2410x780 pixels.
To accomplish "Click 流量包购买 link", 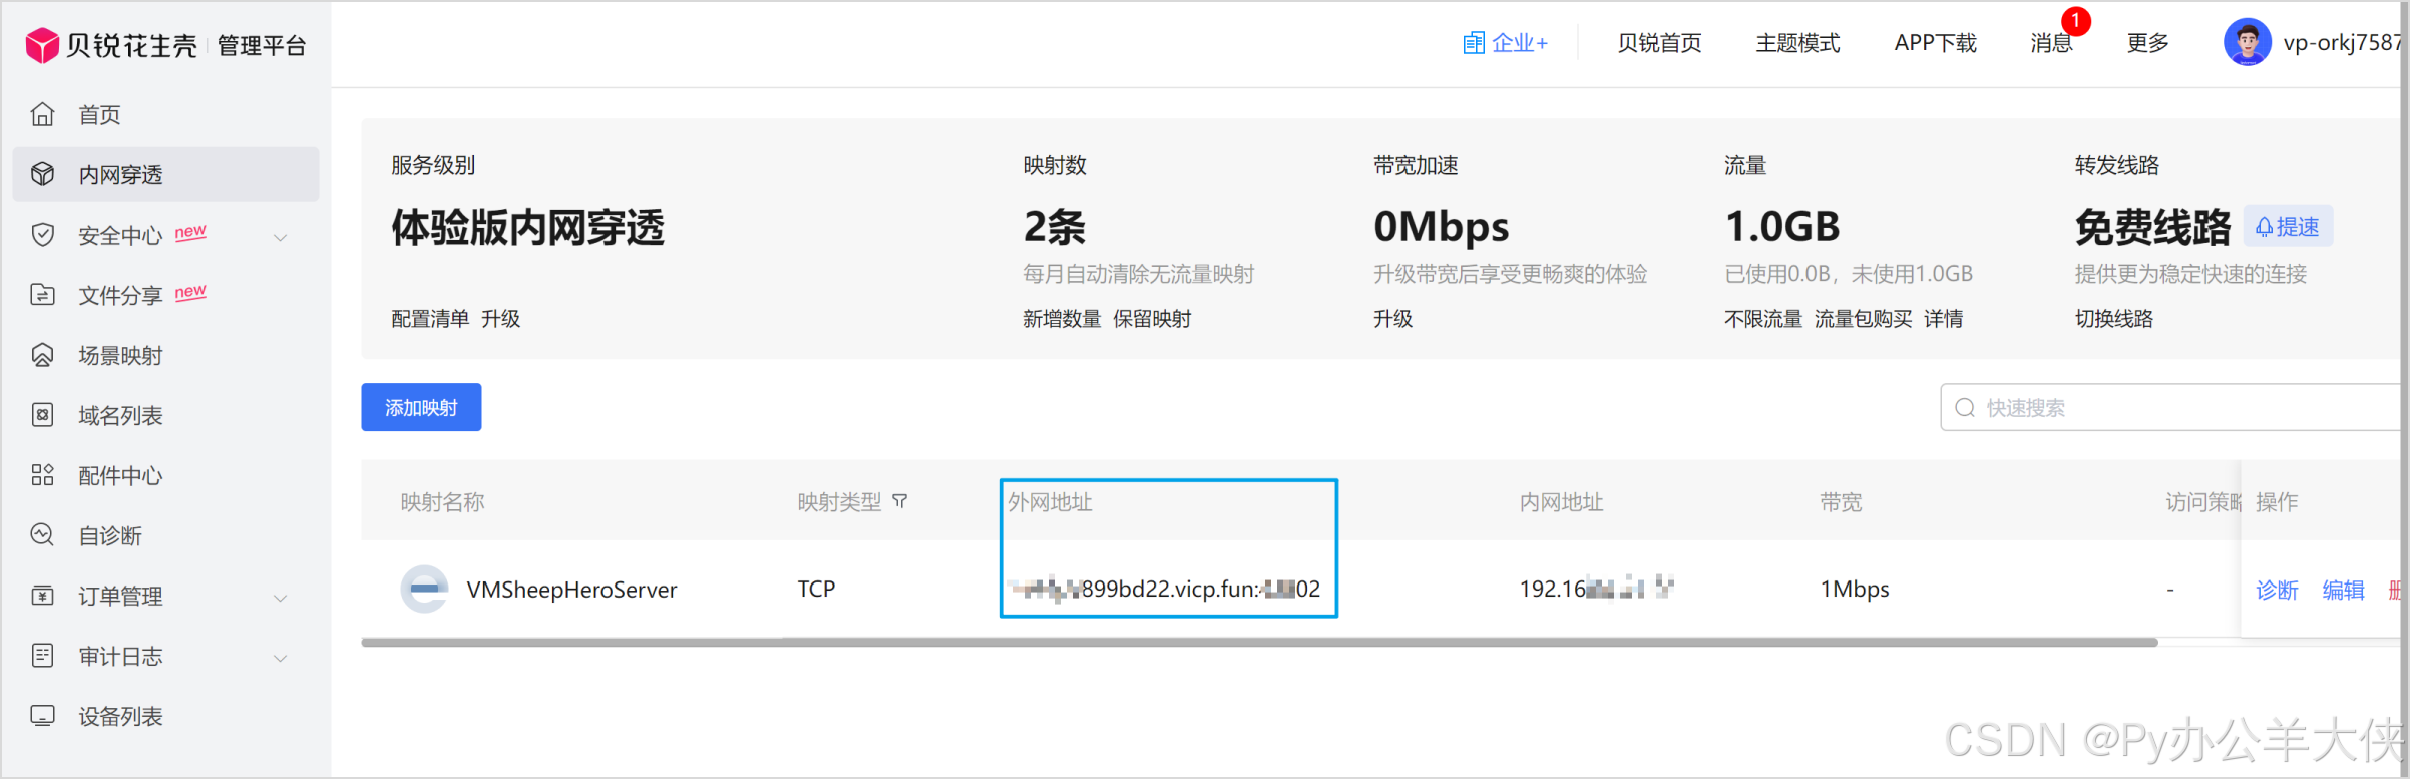I will tap(1863, 319).
